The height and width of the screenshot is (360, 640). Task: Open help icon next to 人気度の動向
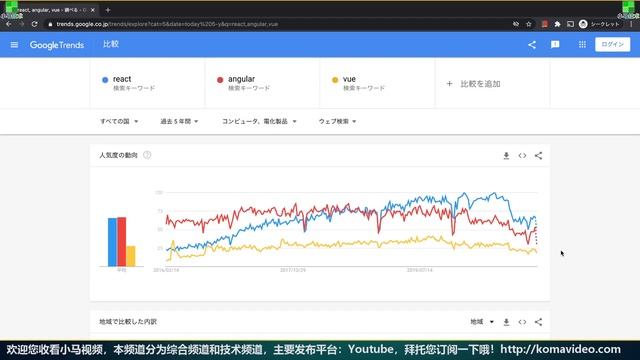[x=147, y=155]
